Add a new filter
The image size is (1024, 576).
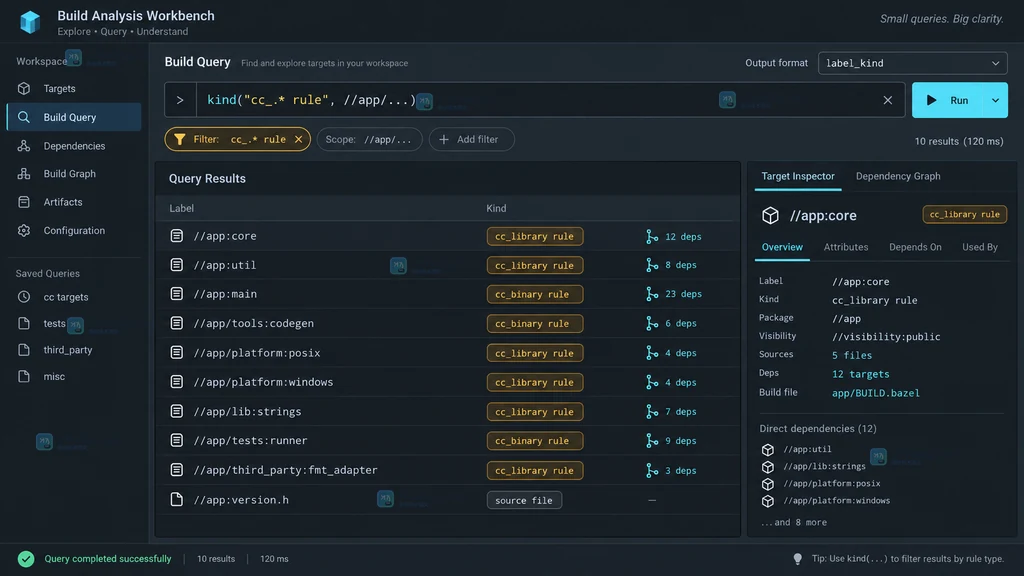point(471,139)
